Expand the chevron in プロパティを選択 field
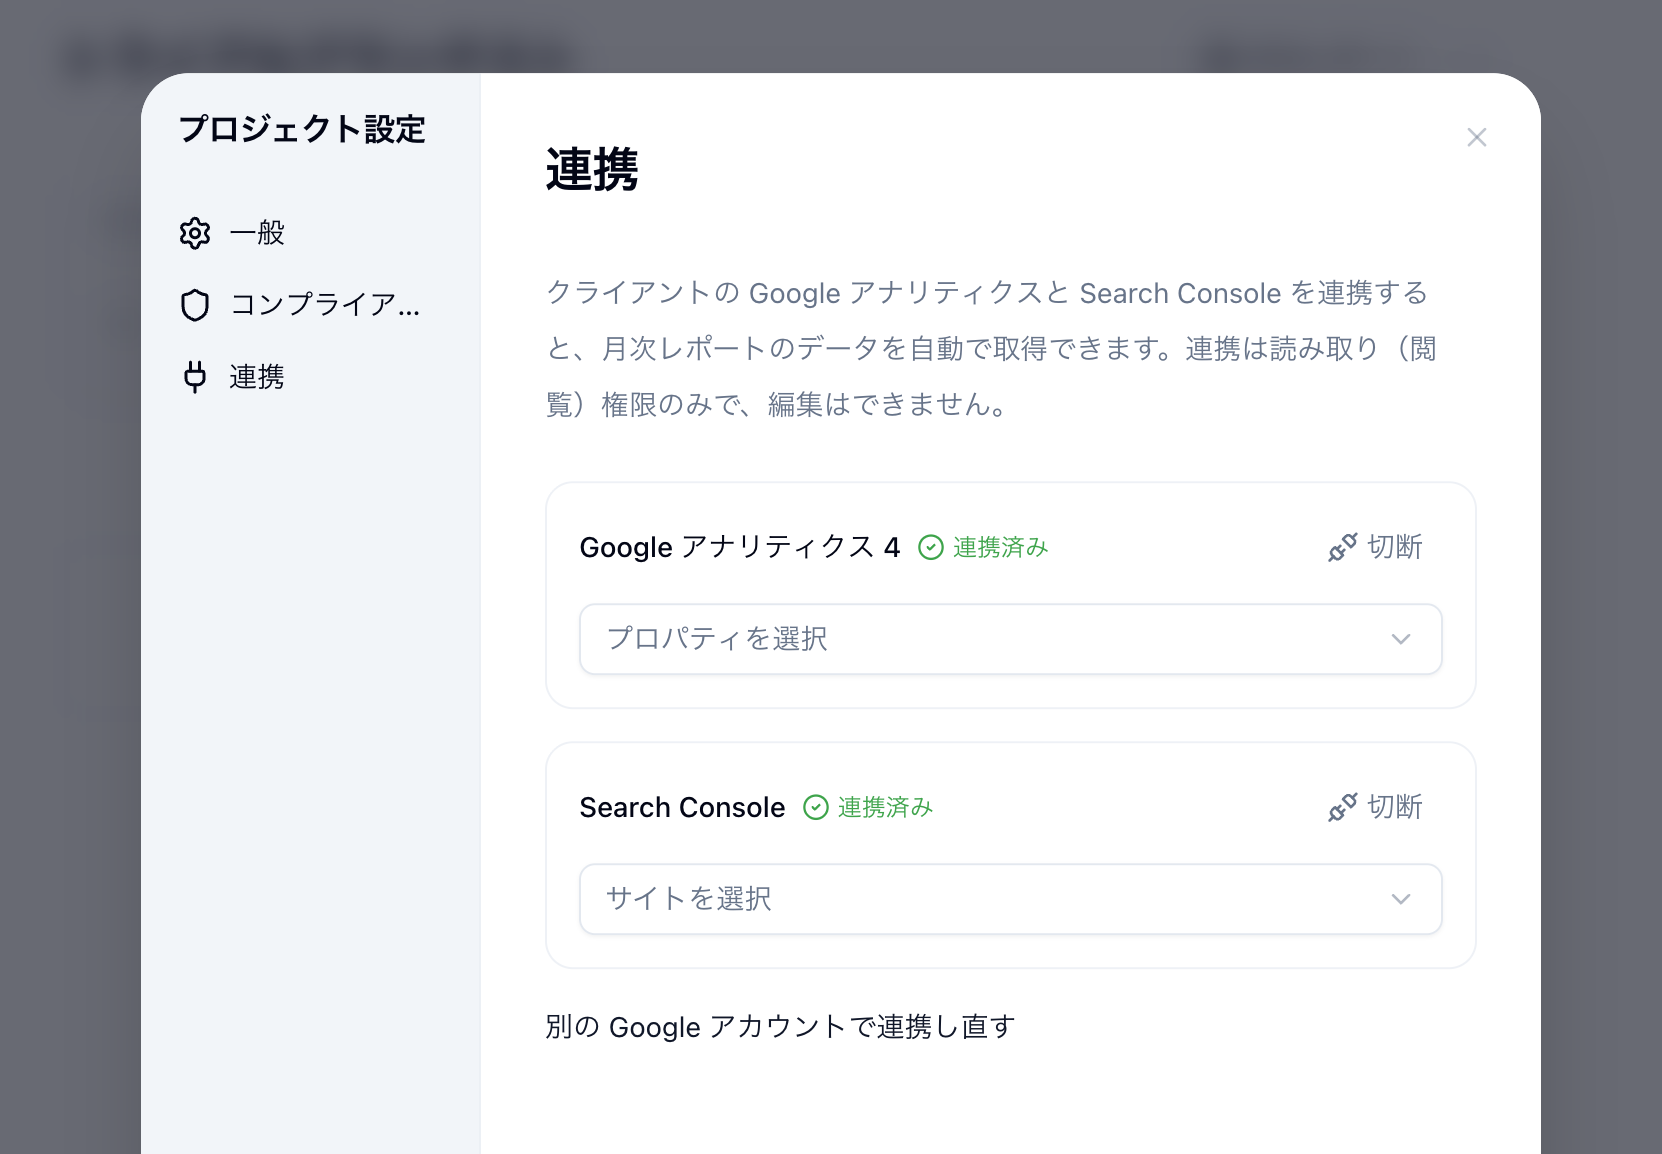Image resolution: width=1662 pixels, height=1154 pixels. point(1401,639)
